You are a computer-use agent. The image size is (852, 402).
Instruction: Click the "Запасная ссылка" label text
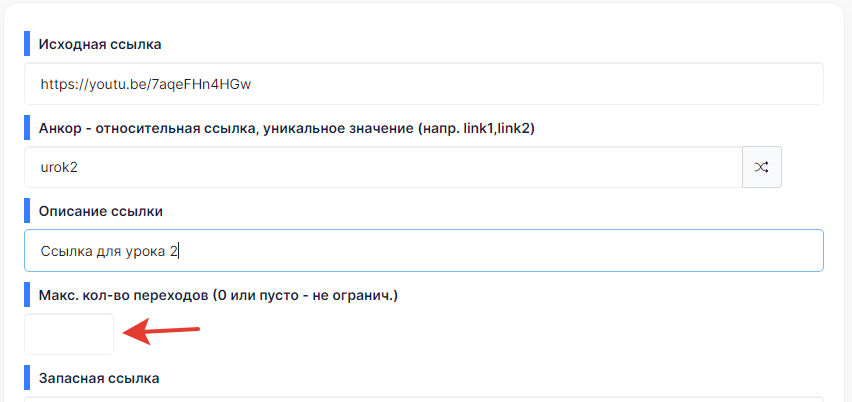[x=99, y=378]
